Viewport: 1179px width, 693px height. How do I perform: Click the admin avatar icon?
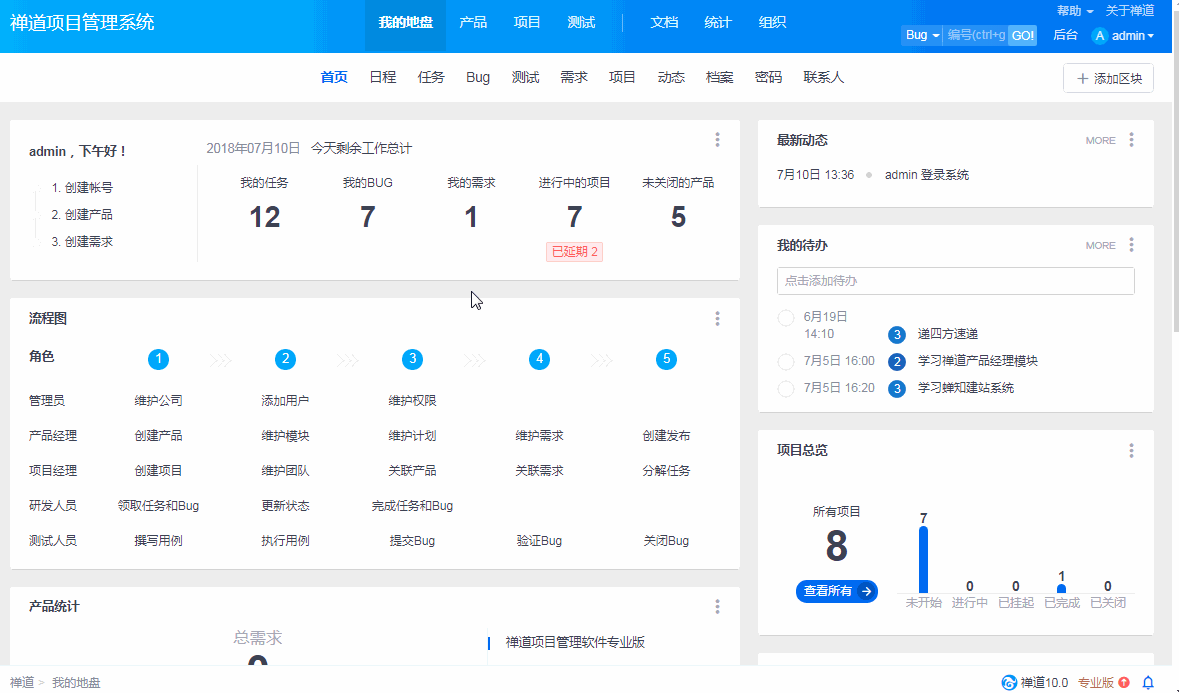click(1100, 36)
